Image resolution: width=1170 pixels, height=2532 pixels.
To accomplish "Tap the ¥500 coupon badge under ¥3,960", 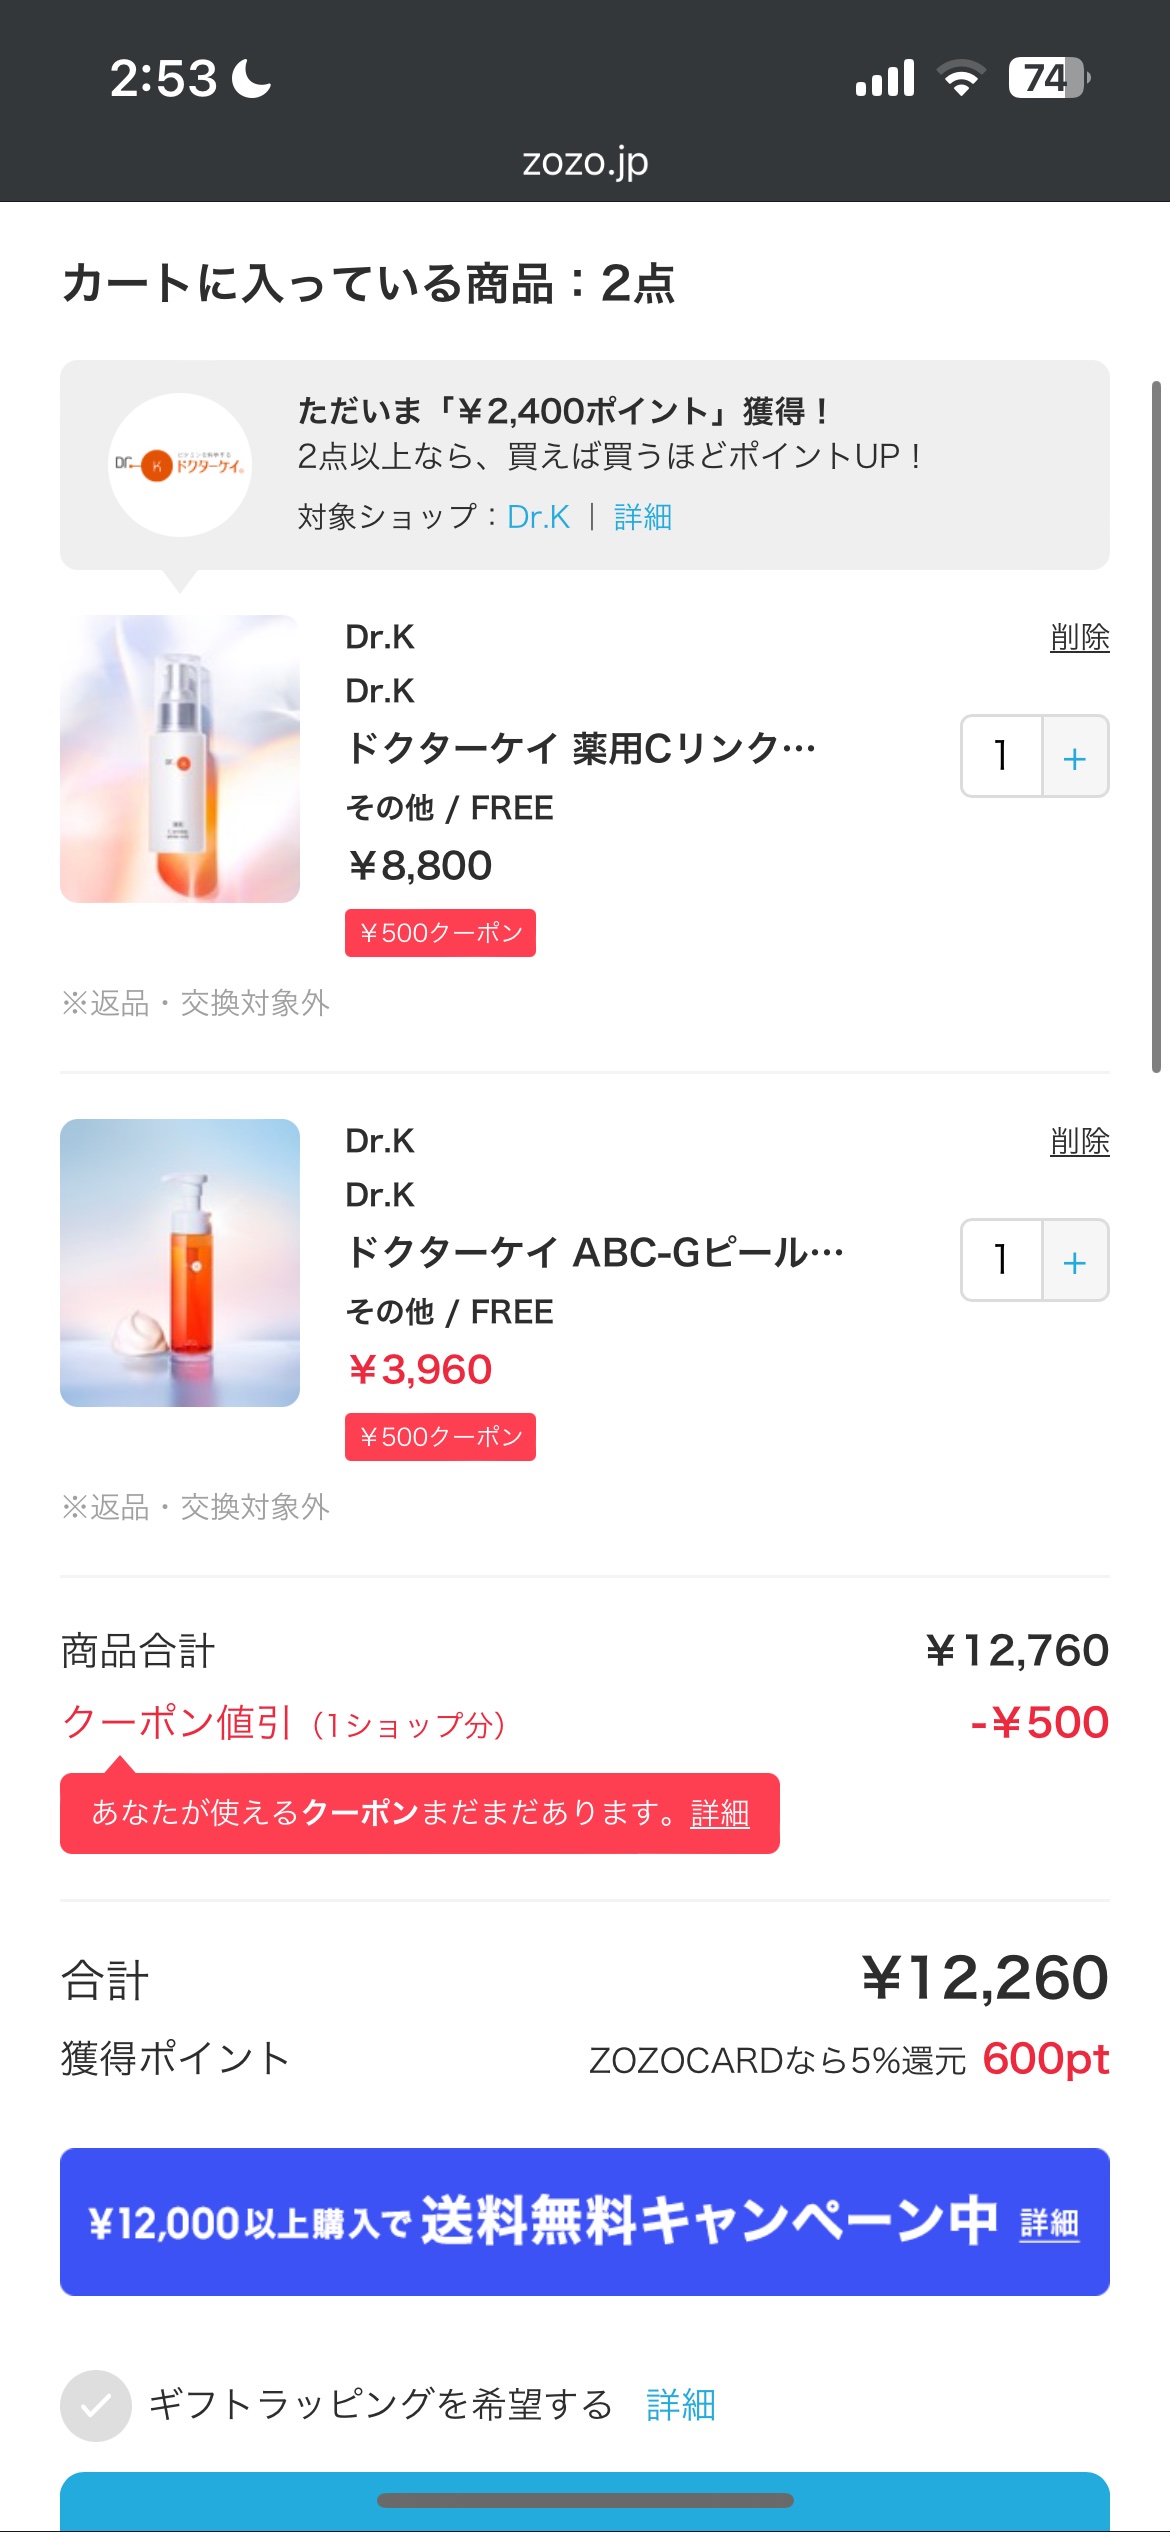I will (440, 1437).
